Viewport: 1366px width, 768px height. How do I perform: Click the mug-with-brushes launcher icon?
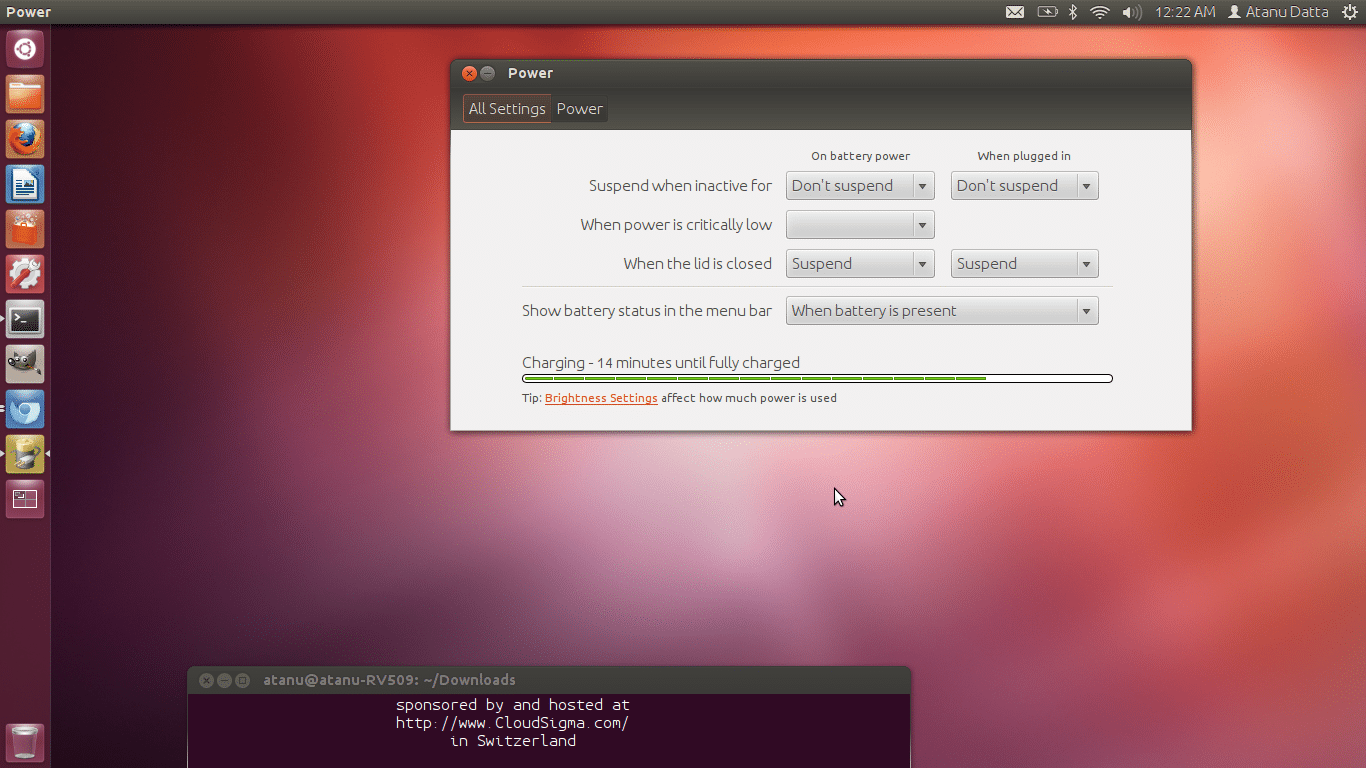point(25,454)
